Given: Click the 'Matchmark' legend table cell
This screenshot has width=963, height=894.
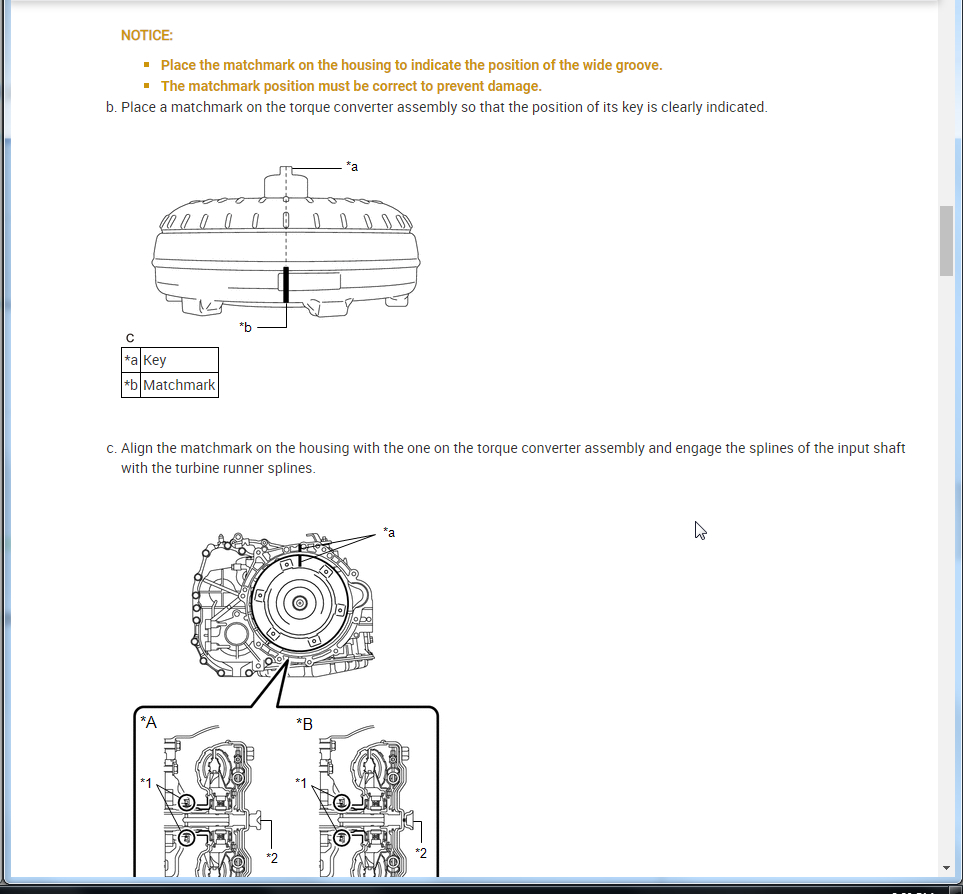Looking at the screenshot, I should click(179, 385).
